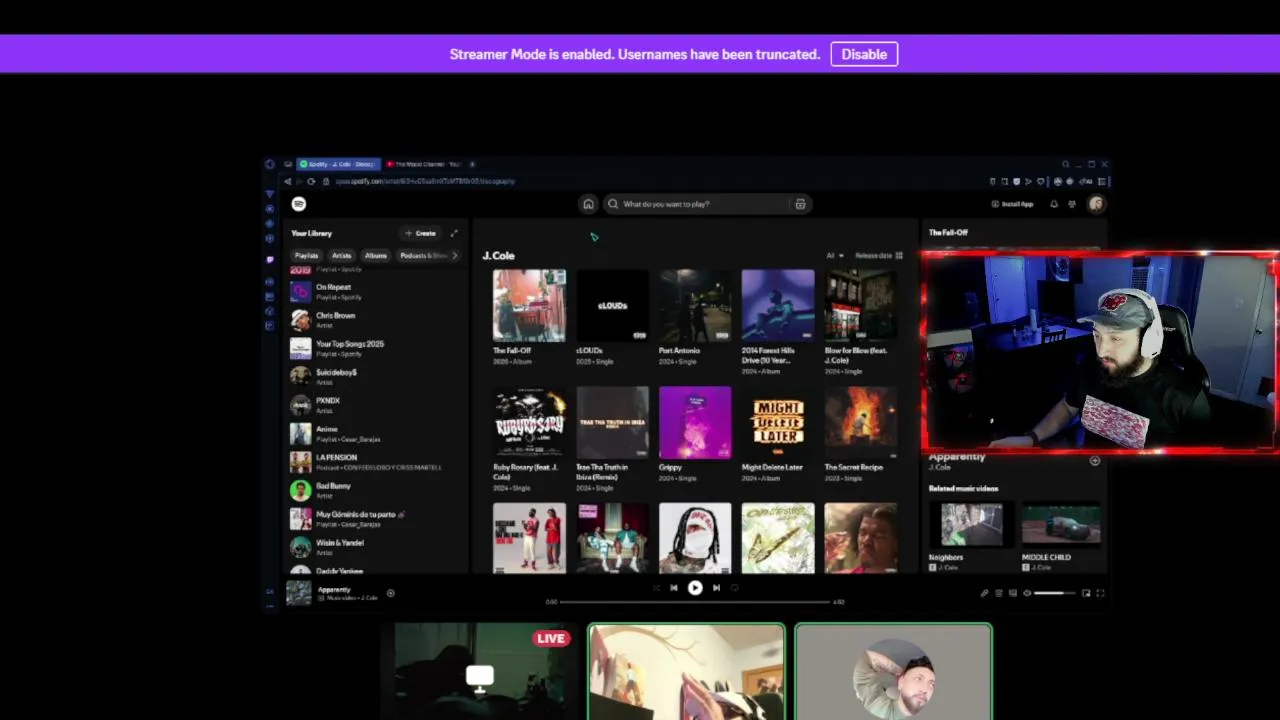Toggle shuffle in the player bar
Viewport: 1280px width, 720px height.
656,588
